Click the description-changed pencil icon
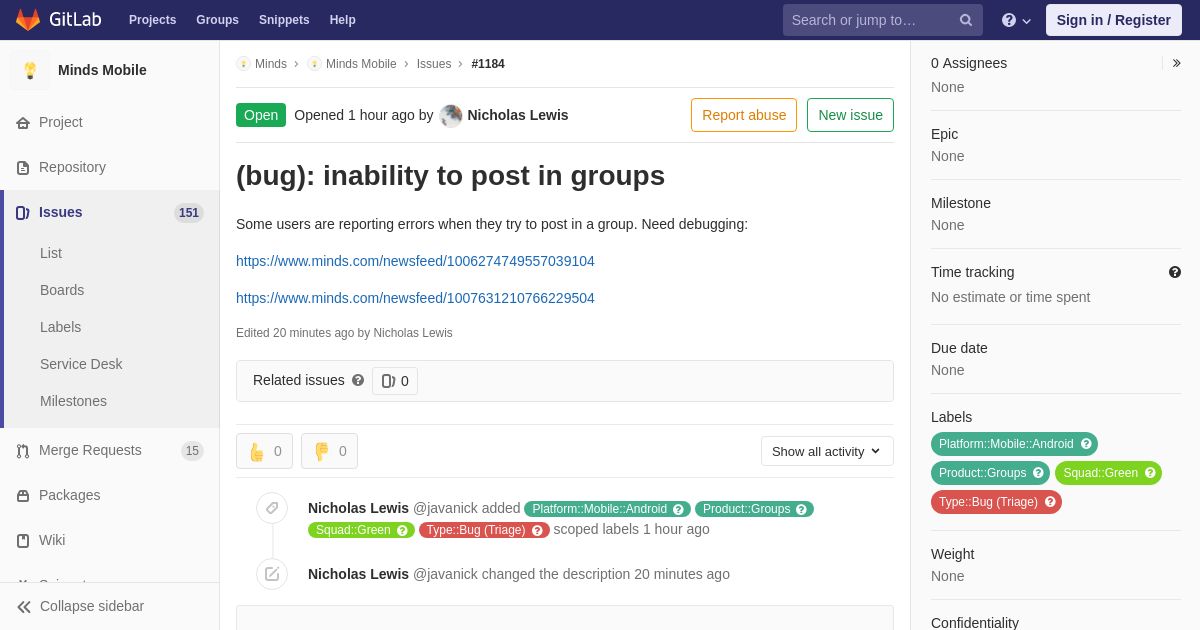 pos(272,574)
